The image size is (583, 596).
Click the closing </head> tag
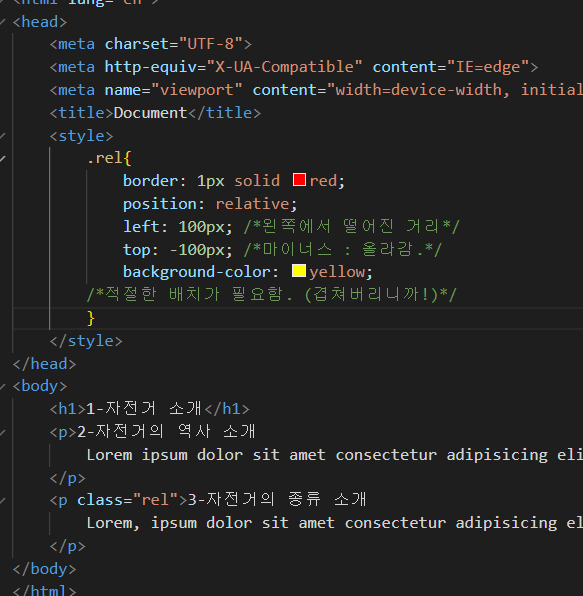point(44,364)
